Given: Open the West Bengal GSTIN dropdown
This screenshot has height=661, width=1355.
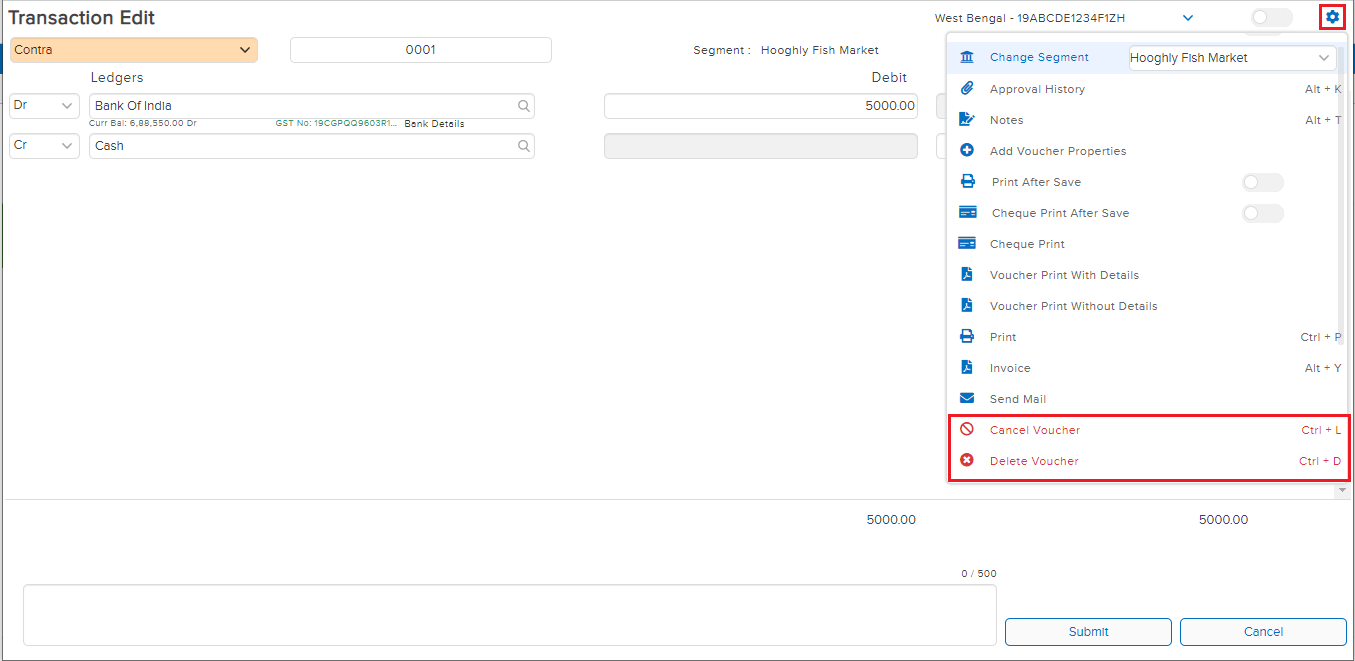Looking at the screenshot, I should tap(1187, 18).
